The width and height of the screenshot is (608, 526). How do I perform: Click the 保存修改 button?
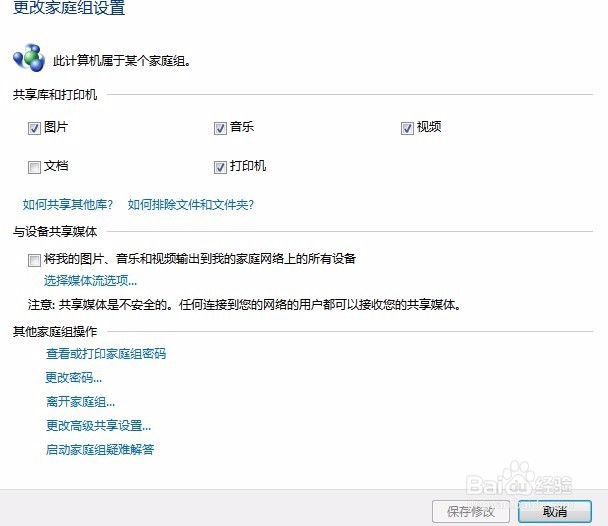click(x=471, y=512)
